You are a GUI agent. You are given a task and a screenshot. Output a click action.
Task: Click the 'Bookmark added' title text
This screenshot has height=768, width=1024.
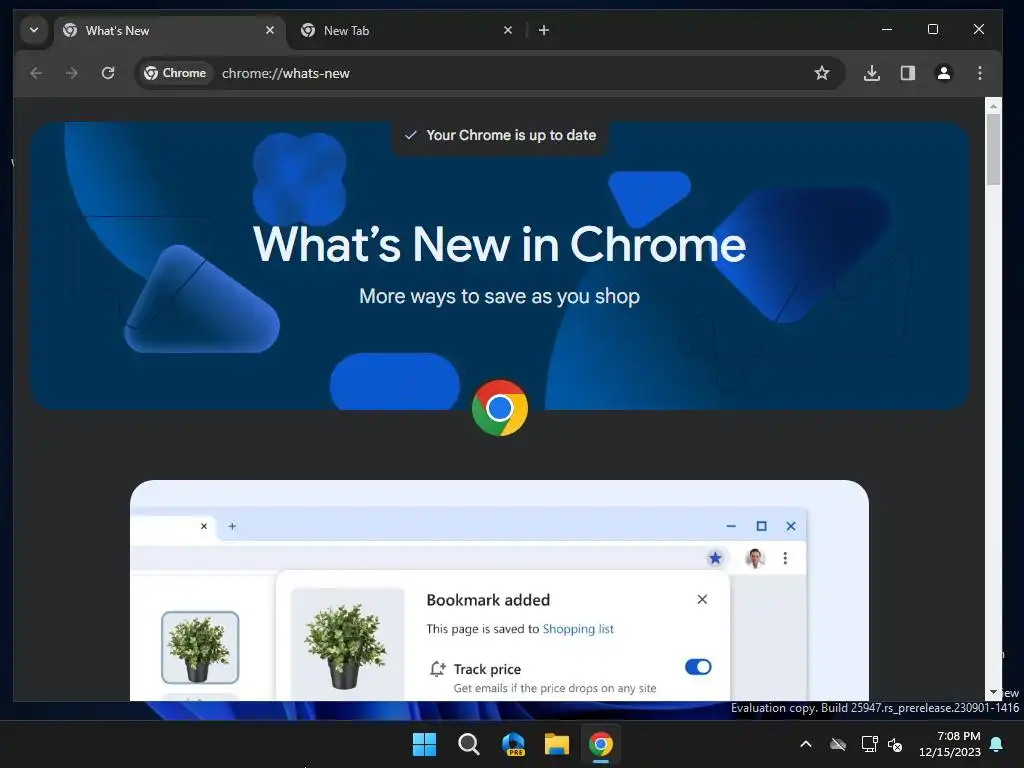488,600
